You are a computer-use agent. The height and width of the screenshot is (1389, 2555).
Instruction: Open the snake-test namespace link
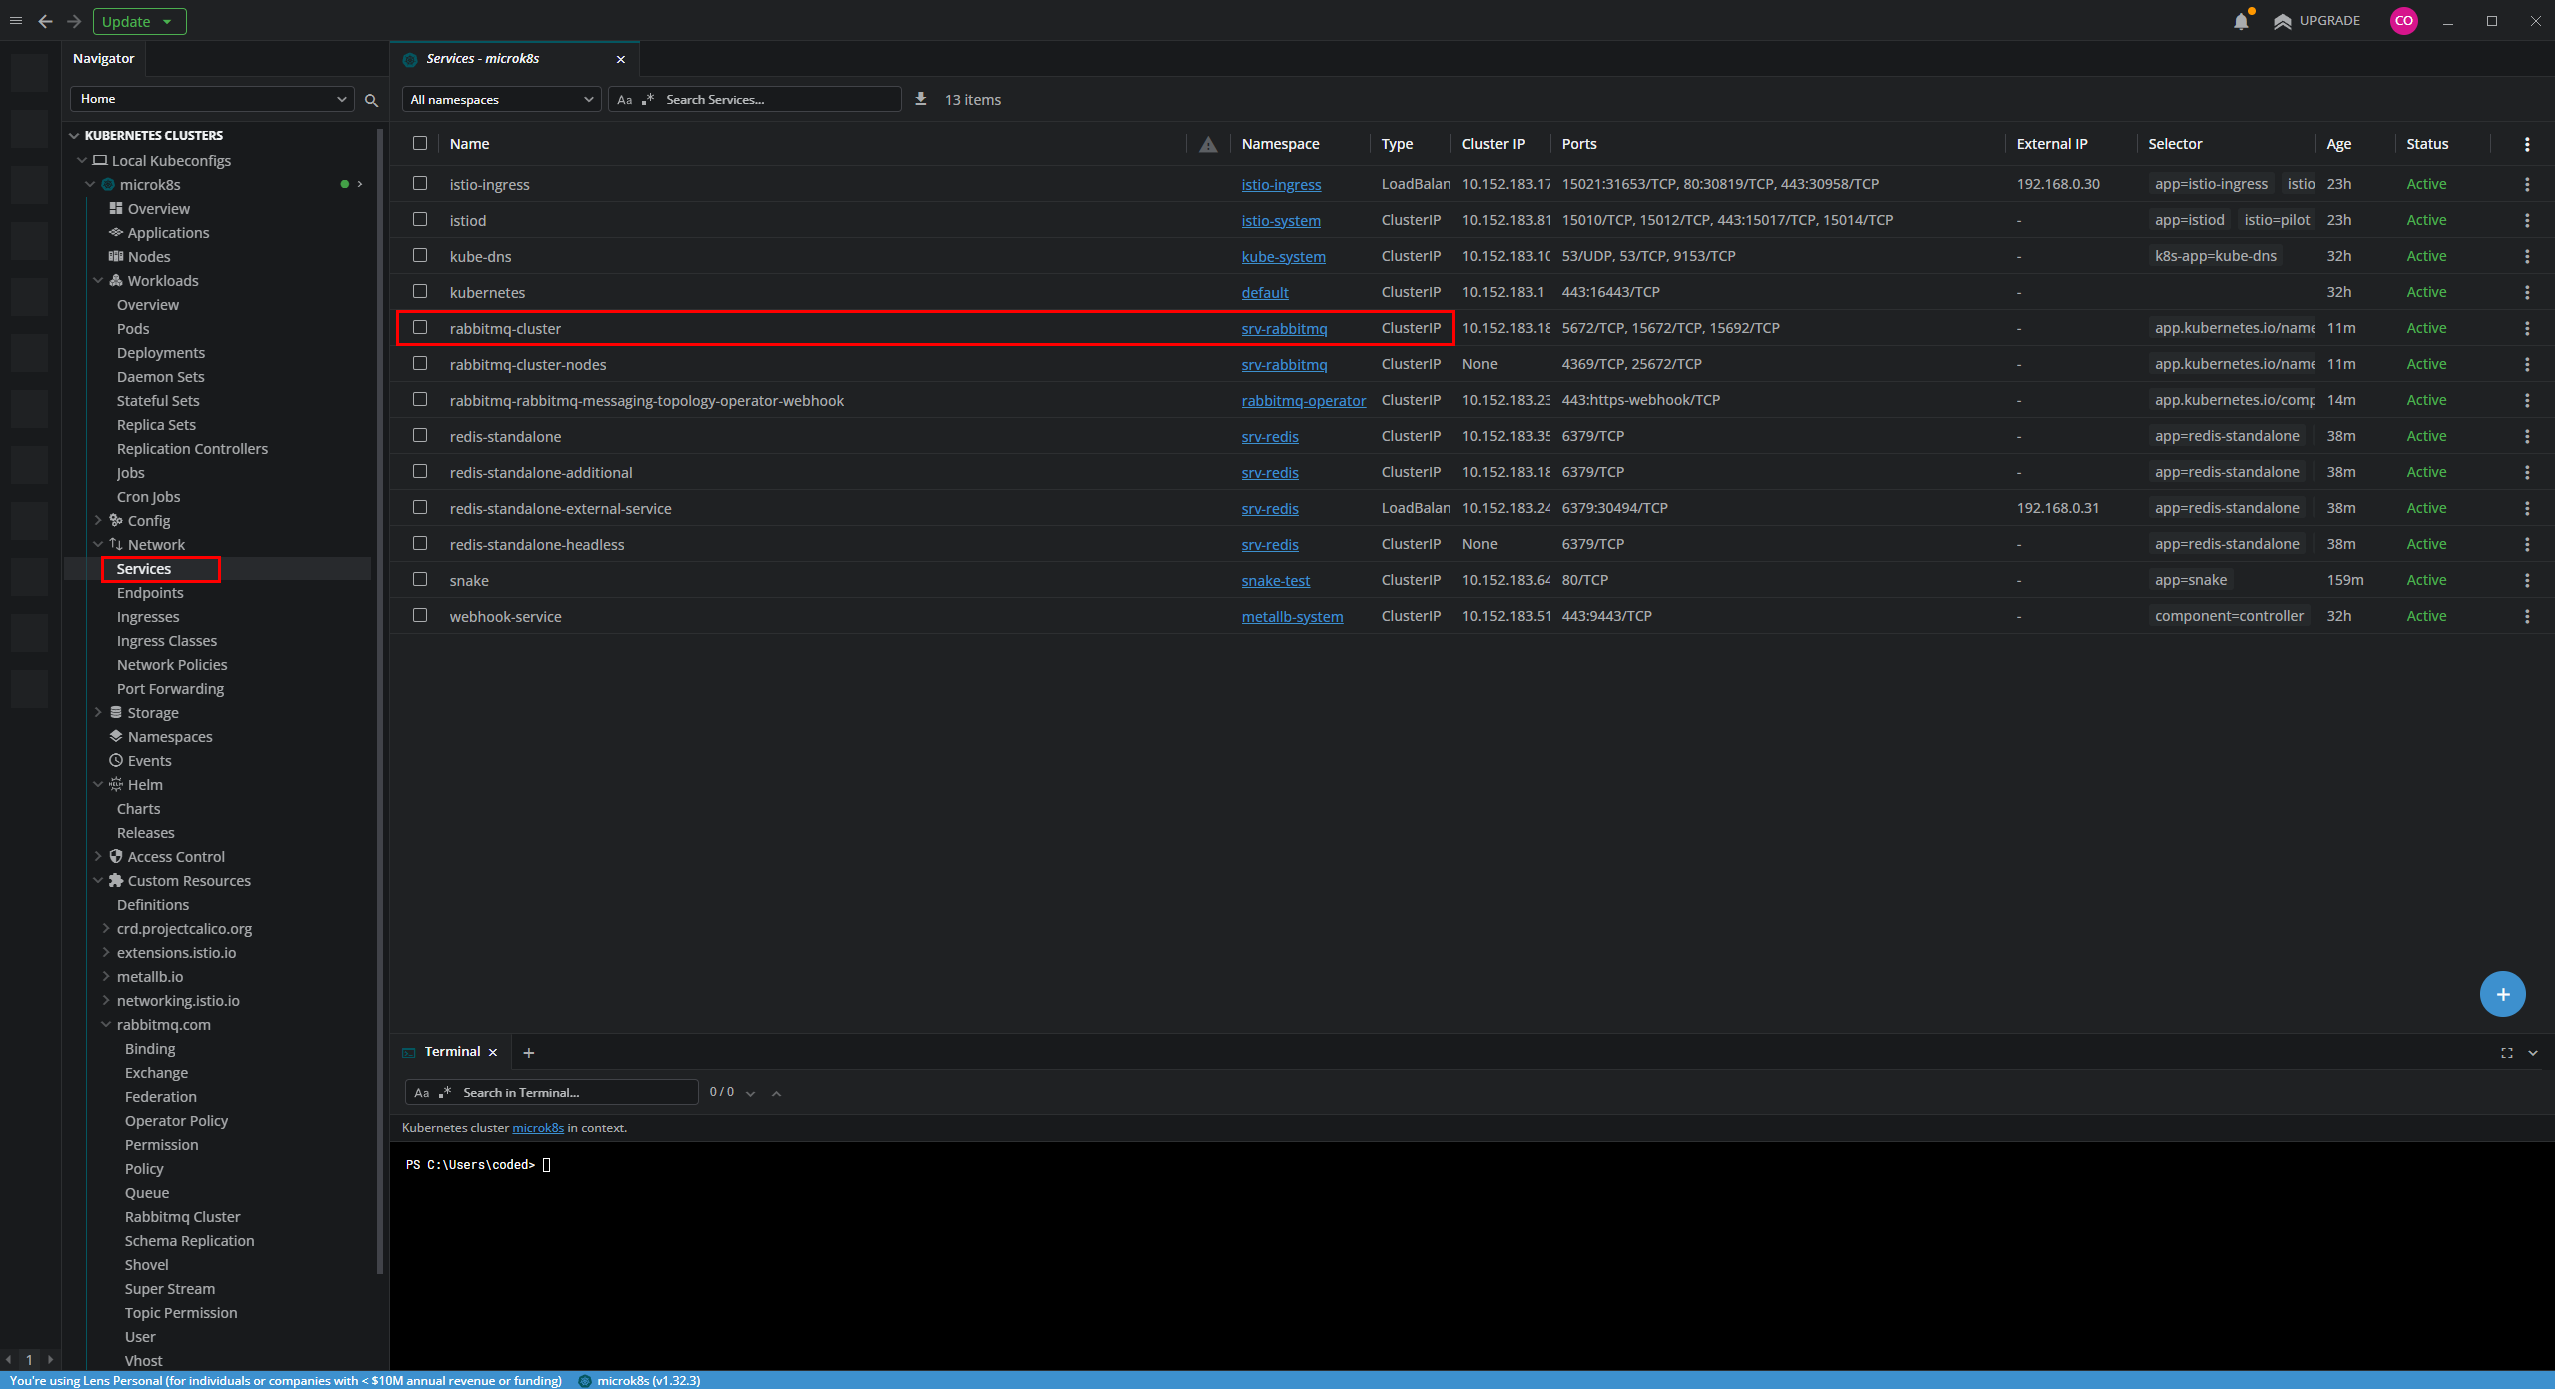tap(1276, 581)
